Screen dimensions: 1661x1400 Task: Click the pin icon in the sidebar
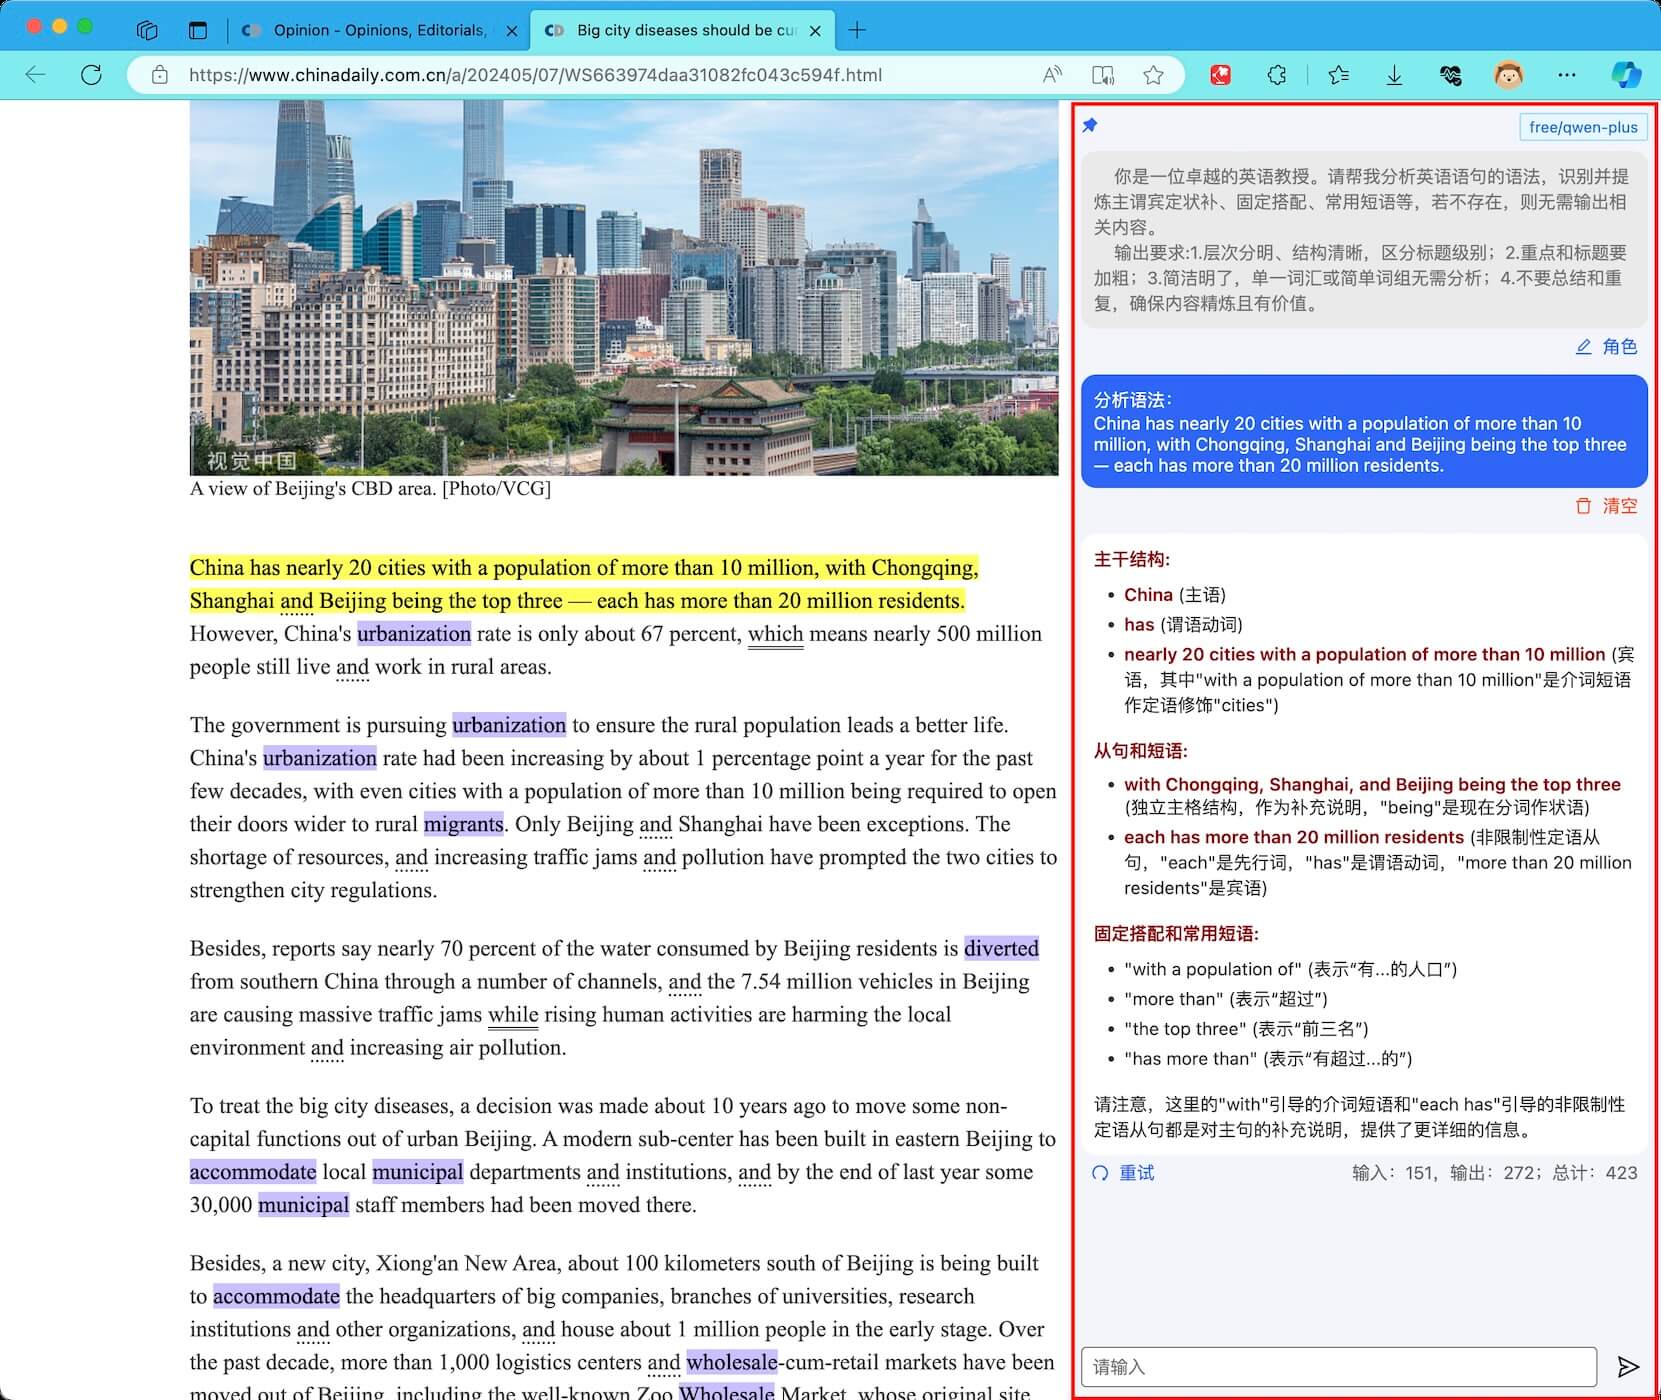coord(1090,125)
